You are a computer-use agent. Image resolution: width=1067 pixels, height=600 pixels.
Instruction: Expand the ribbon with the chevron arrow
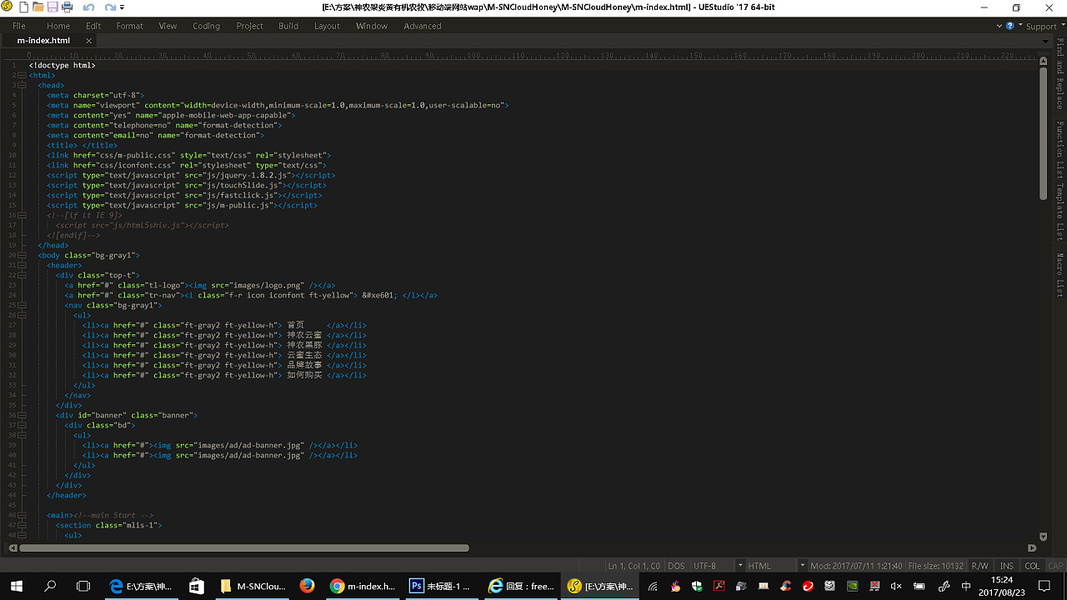[x=999, y=26]
